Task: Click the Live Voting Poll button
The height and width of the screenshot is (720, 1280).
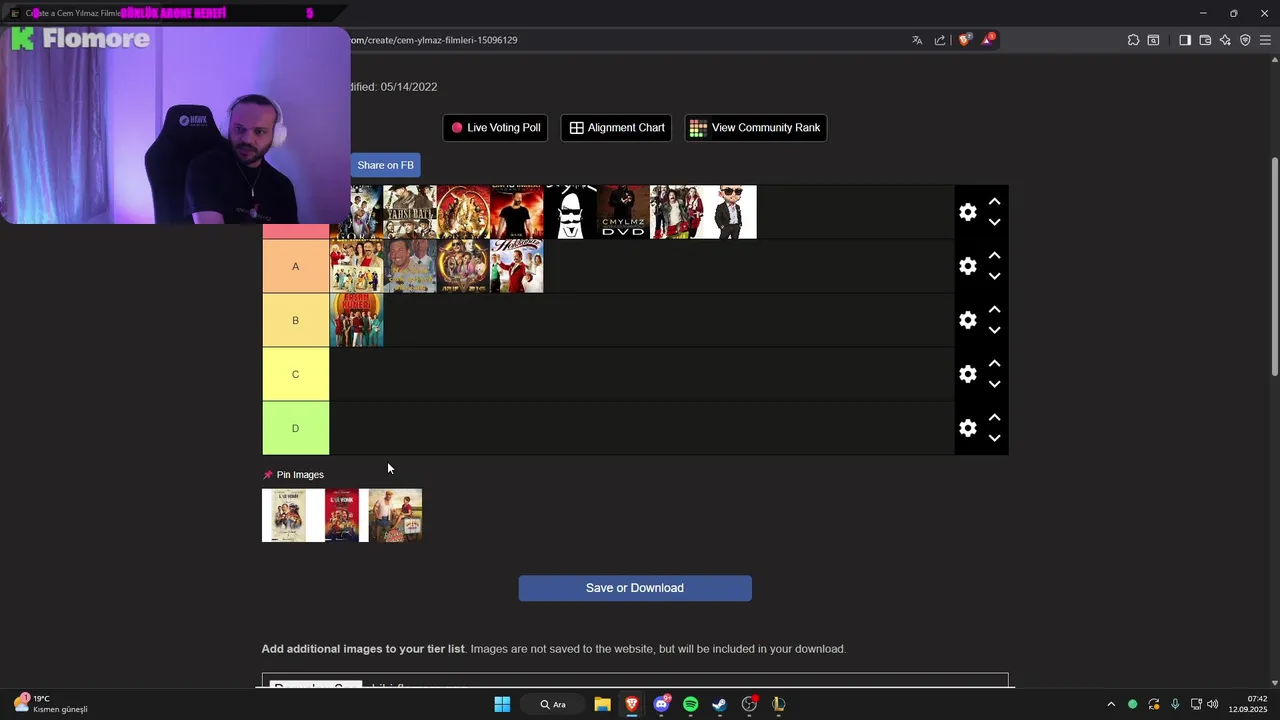Action: 495,128
